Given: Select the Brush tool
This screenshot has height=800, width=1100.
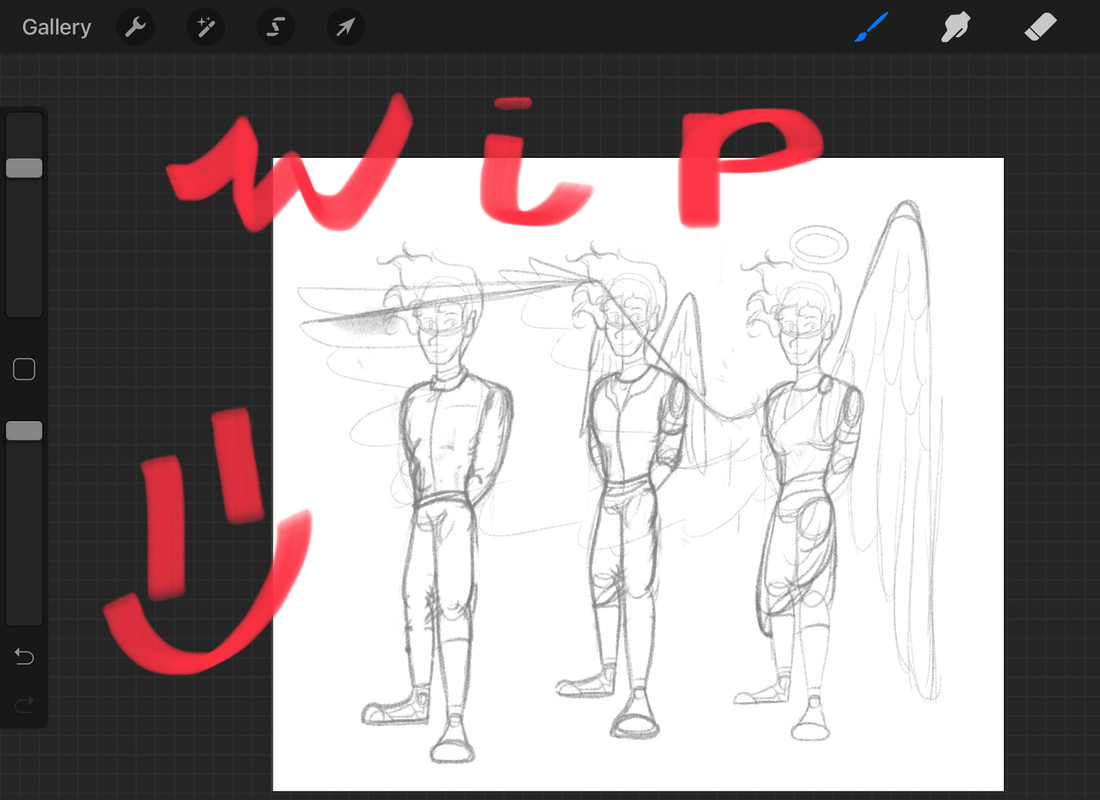Looking at the screenshot, I should (x=871, y=27).
